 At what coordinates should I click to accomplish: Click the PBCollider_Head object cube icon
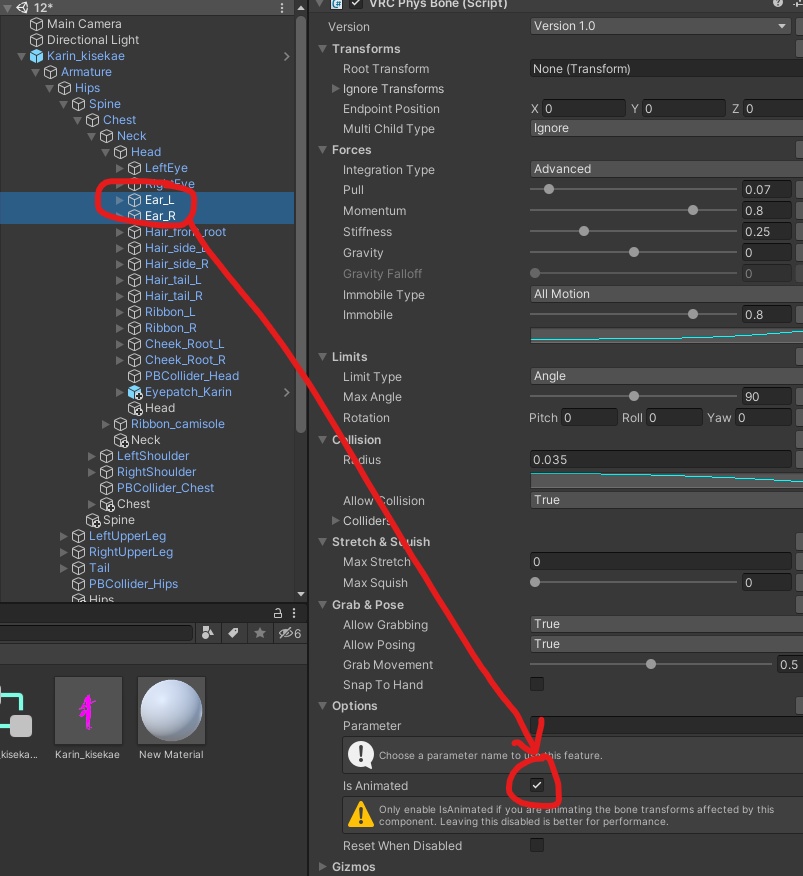pyautogui.click(x=135, y=376)
